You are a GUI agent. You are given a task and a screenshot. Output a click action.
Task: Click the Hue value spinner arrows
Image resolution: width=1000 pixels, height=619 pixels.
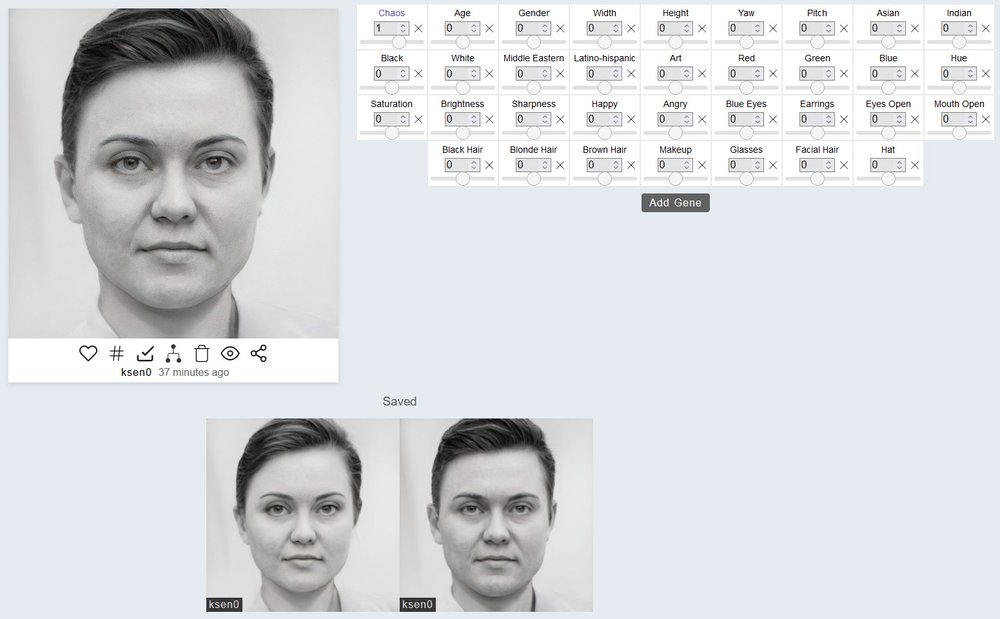971,74
